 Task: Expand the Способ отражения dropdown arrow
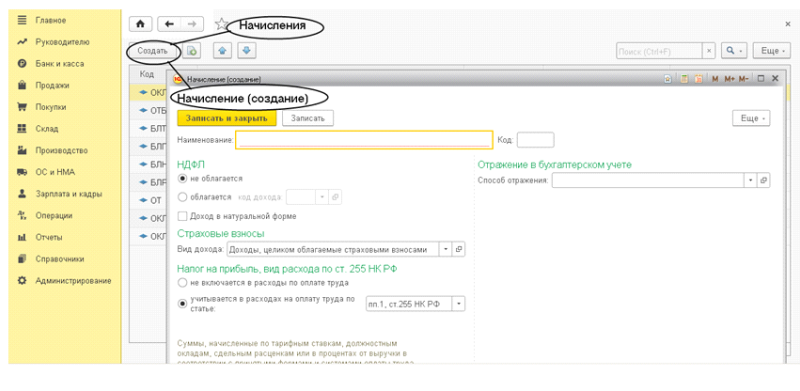(x=751, y=181)
